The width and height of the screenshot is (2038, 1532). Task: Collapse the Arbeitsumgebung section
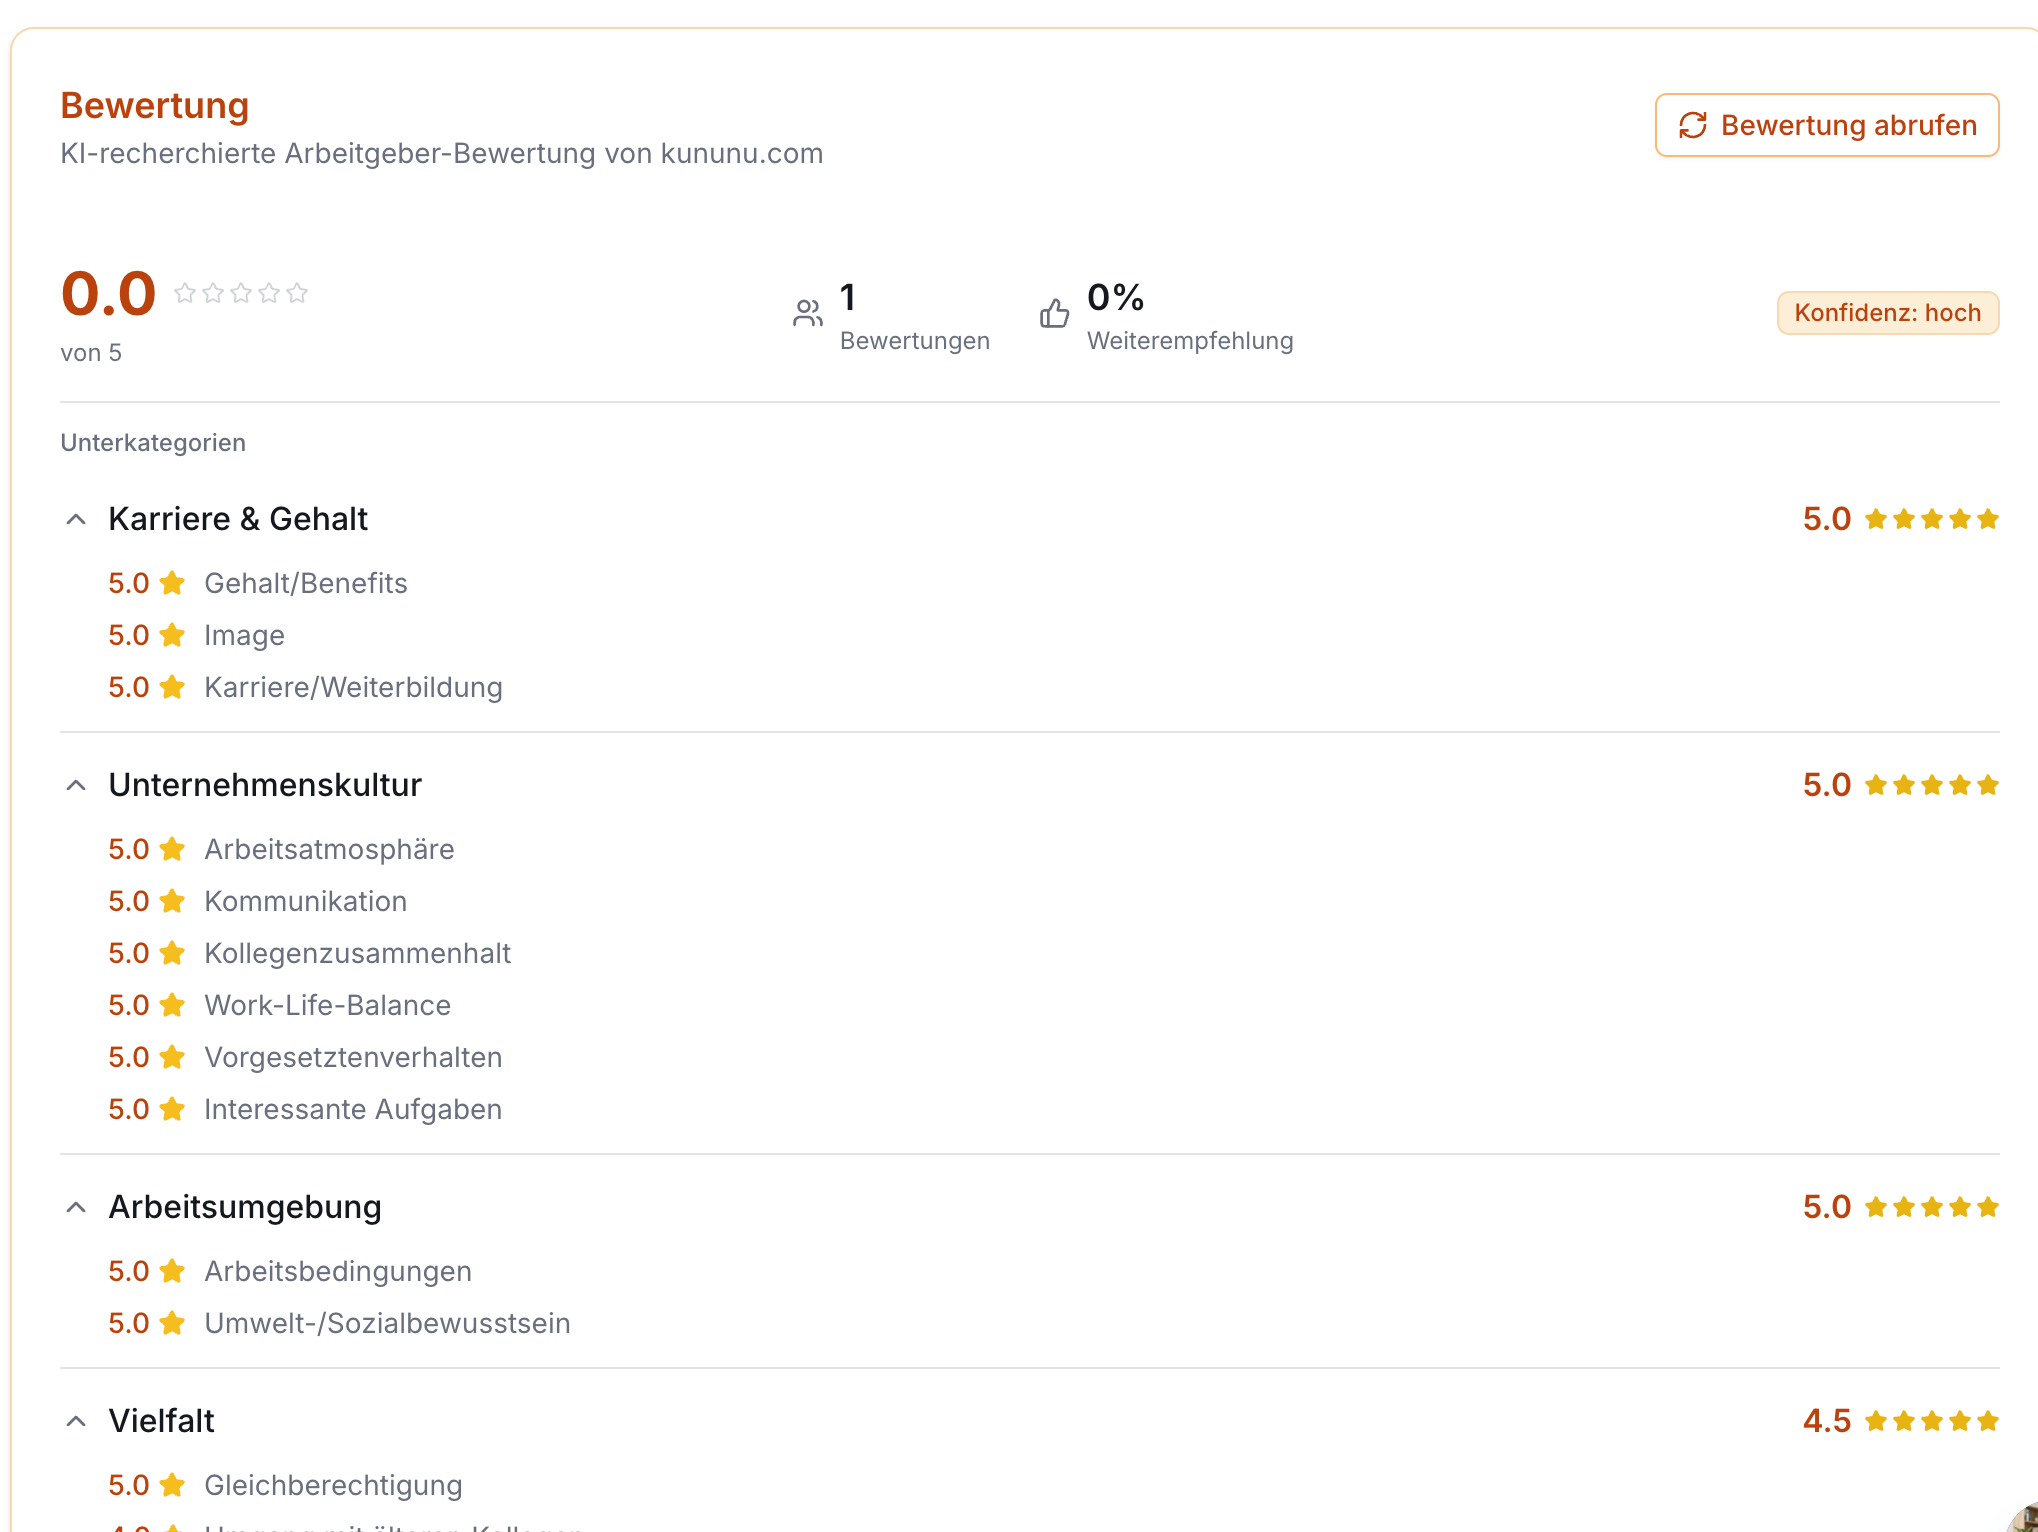[76, 1207]
